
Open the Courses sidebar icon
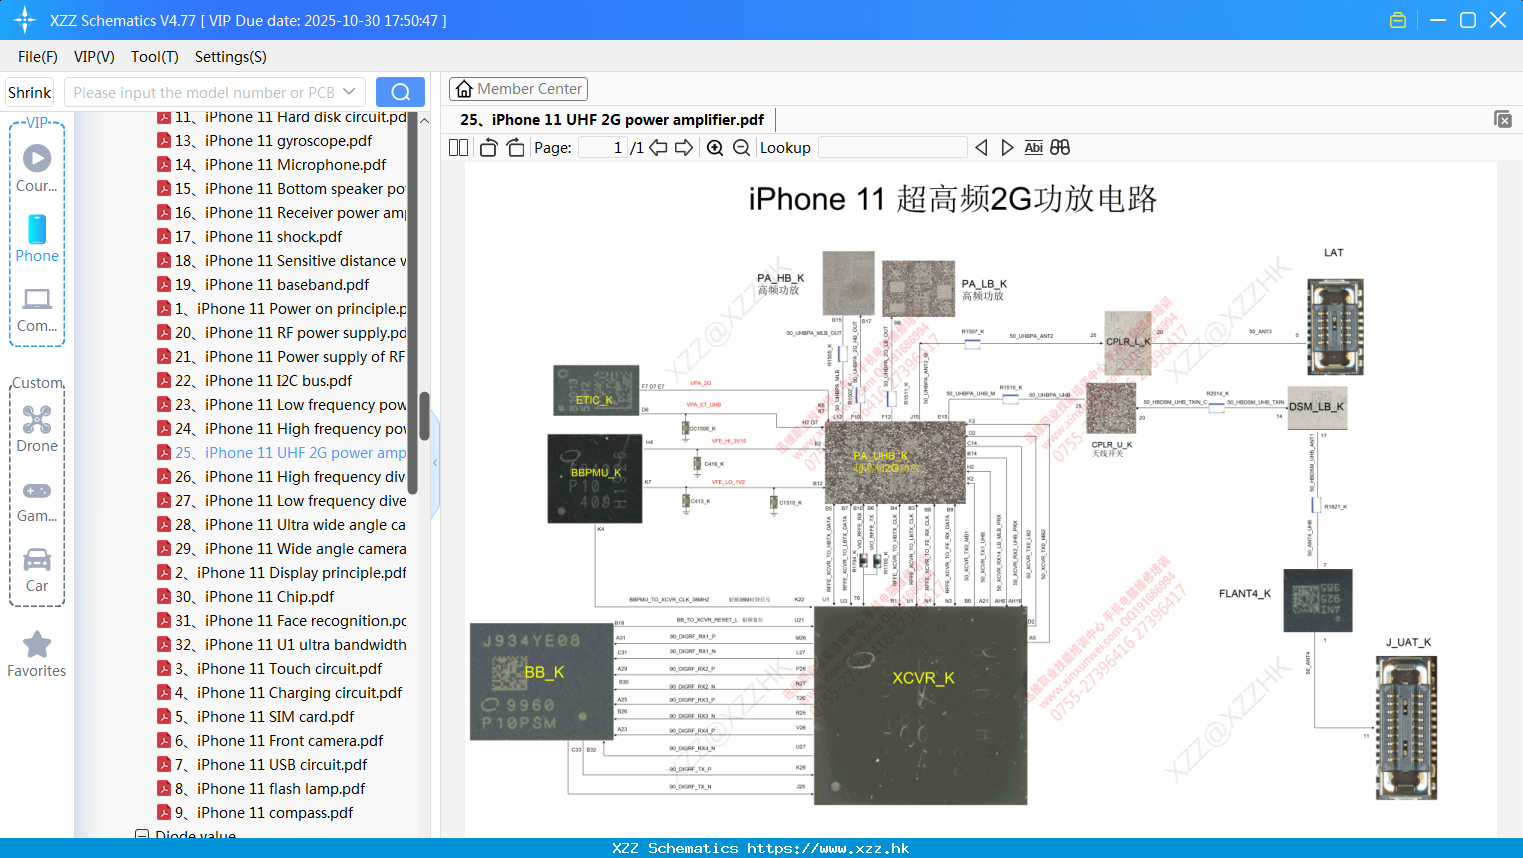coord(37,169)
